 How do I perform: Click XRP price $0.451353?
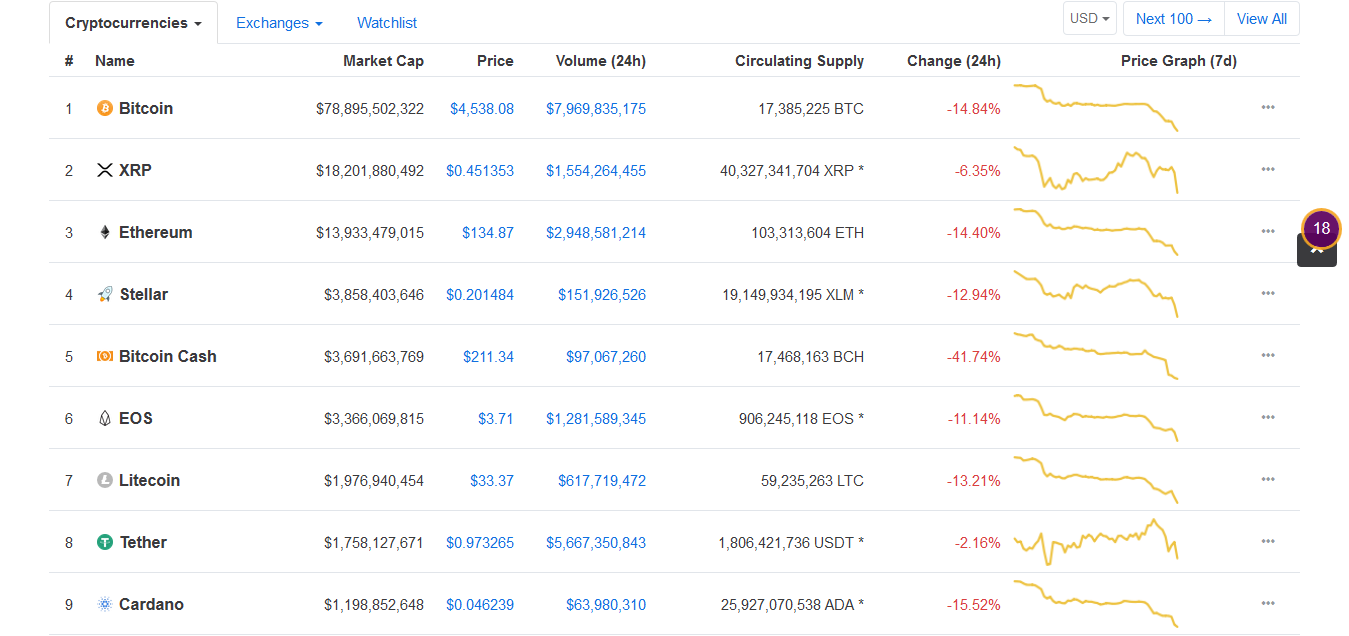click(x=480, y=170)
